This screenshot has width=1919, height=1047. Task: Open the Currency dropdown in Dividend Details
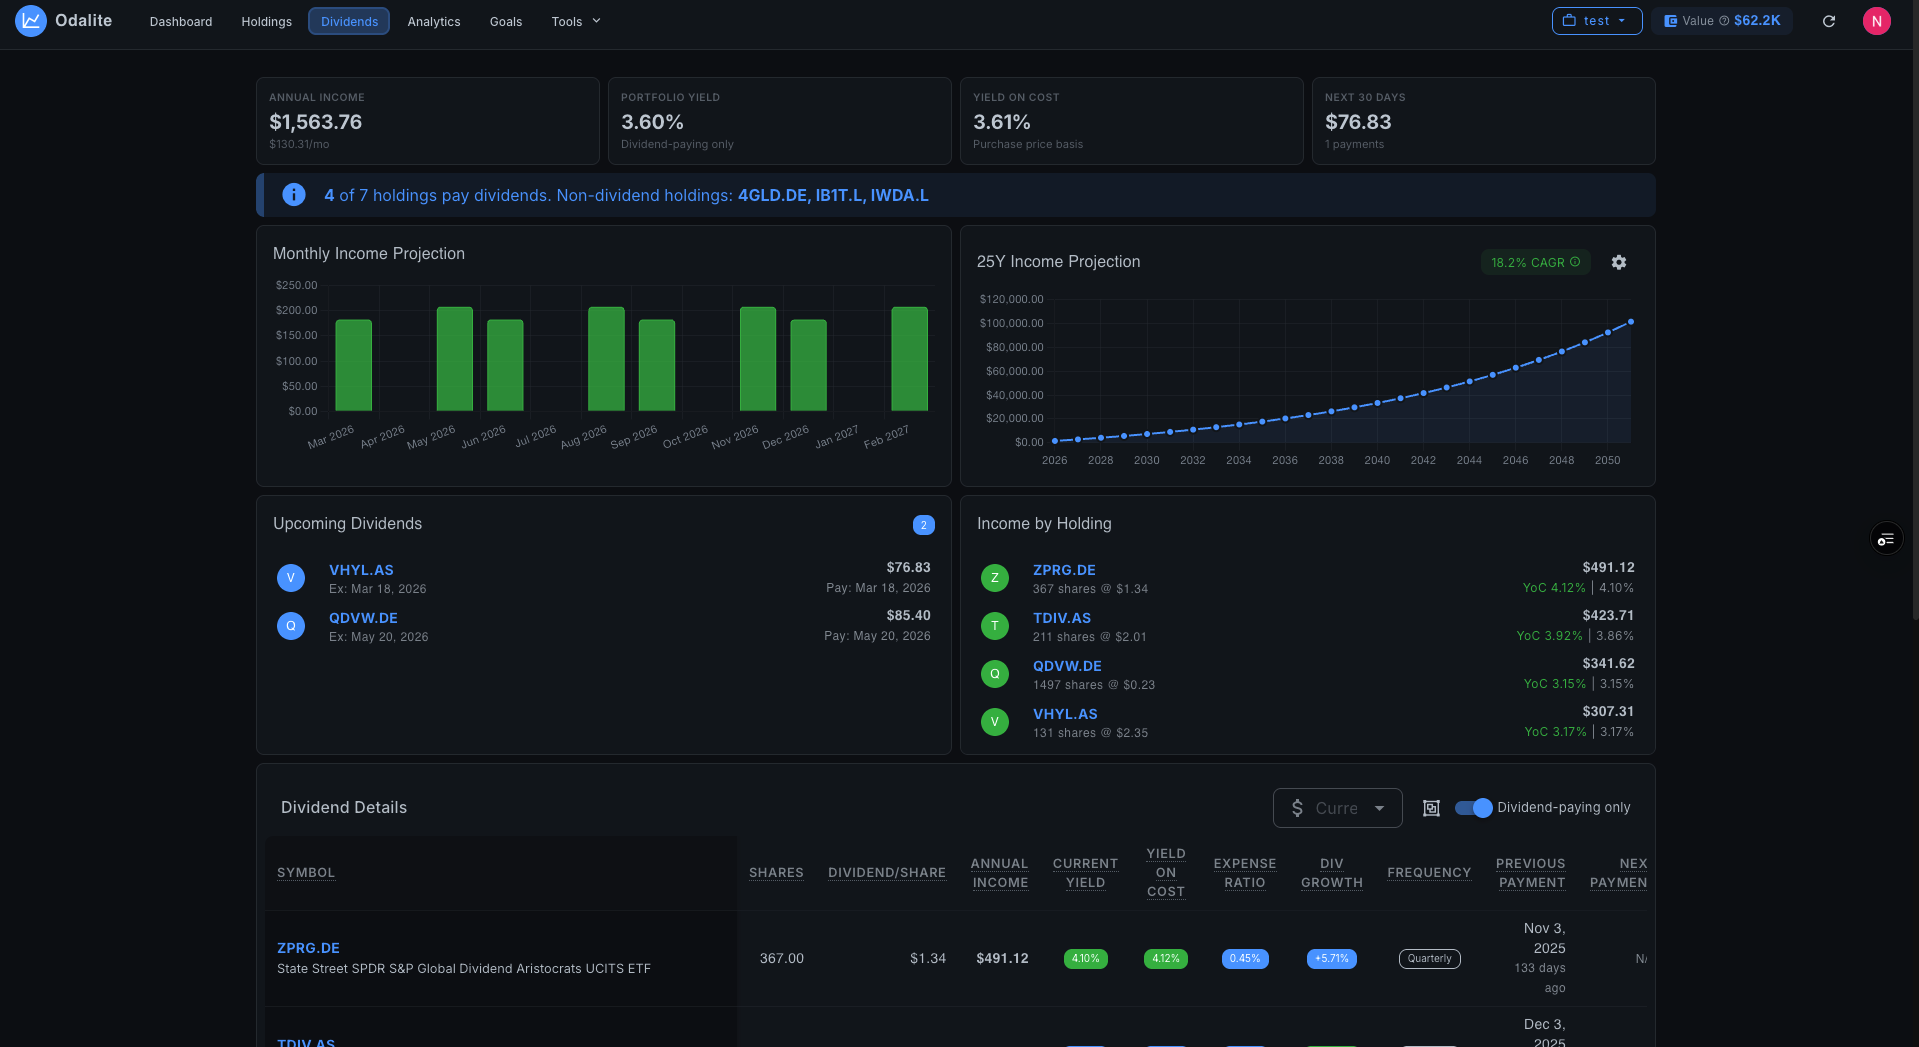[1337, 808]
